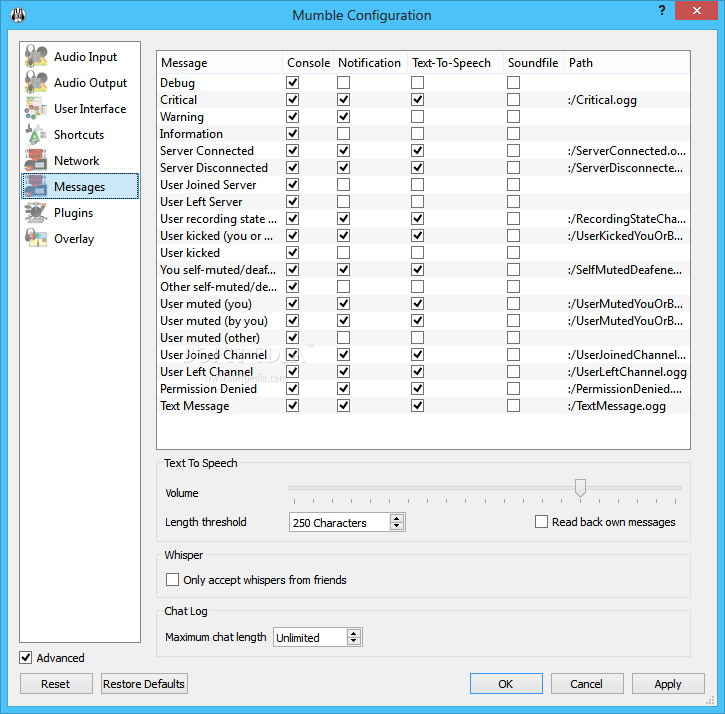The image size is (725, 714).
Task: Disable Console for Debug messages
Action: 293,83
